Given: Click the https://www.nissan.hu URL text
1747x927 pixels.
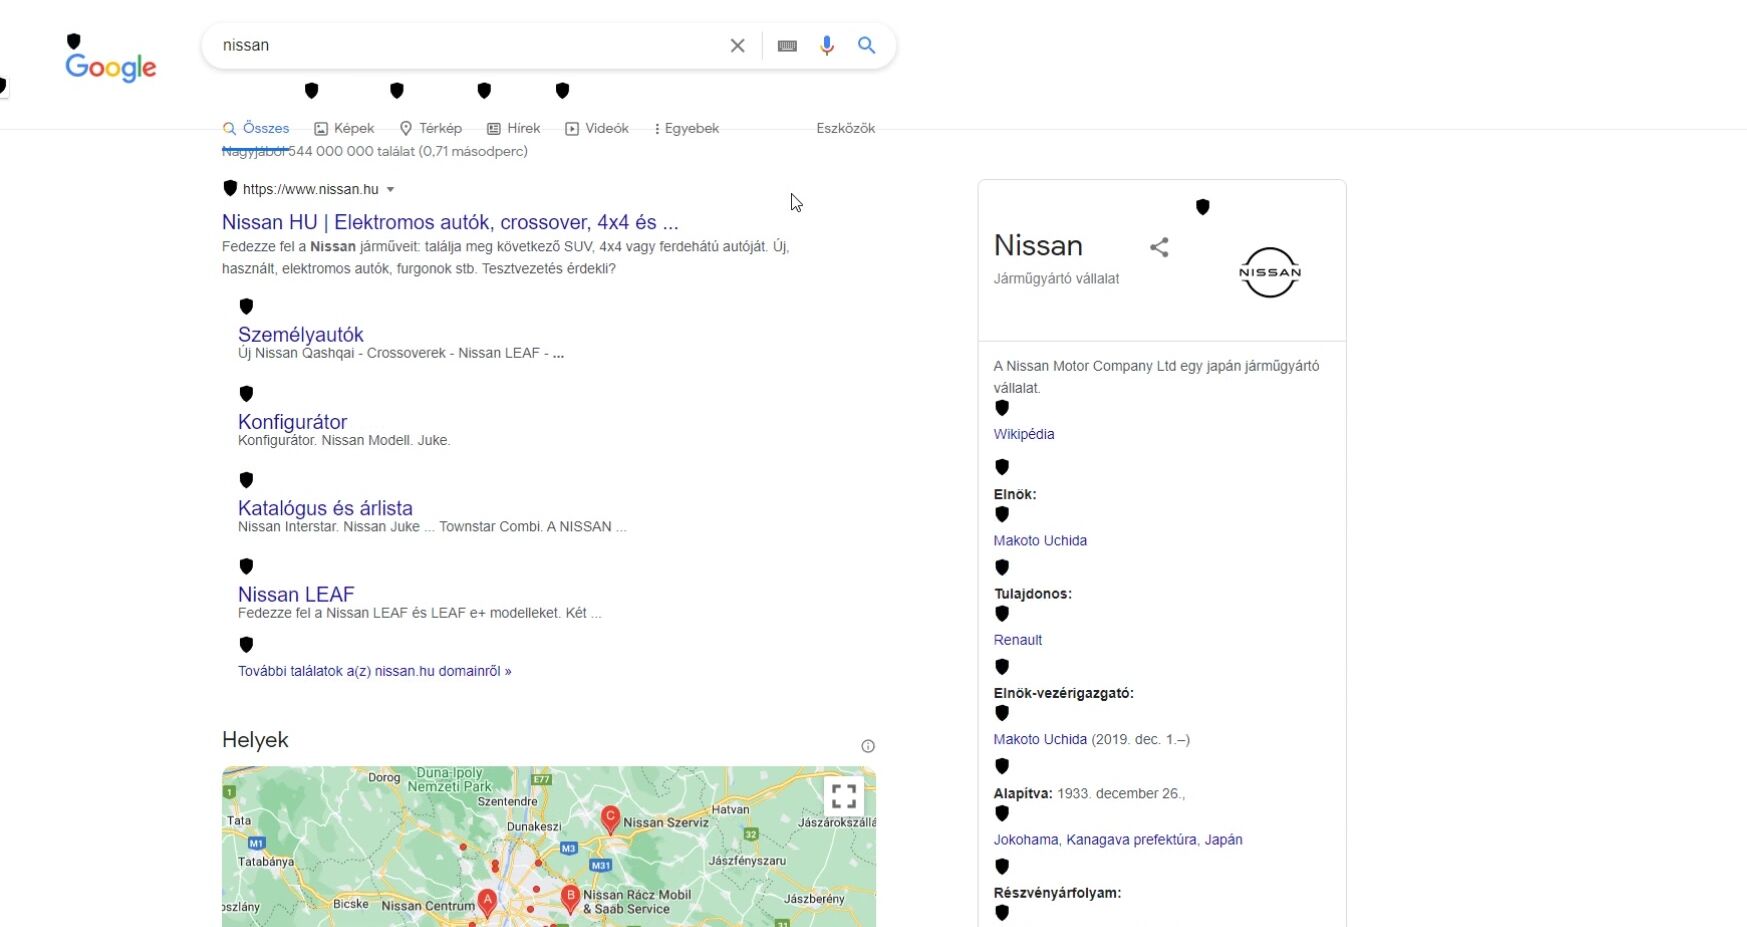Looking at the screenshot, I should pos(311,189).
